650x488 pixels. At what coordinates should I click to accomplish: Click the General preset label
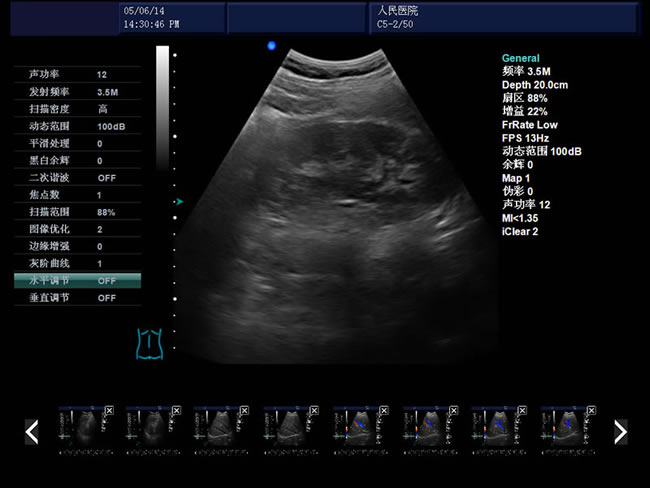coord(520,59)
